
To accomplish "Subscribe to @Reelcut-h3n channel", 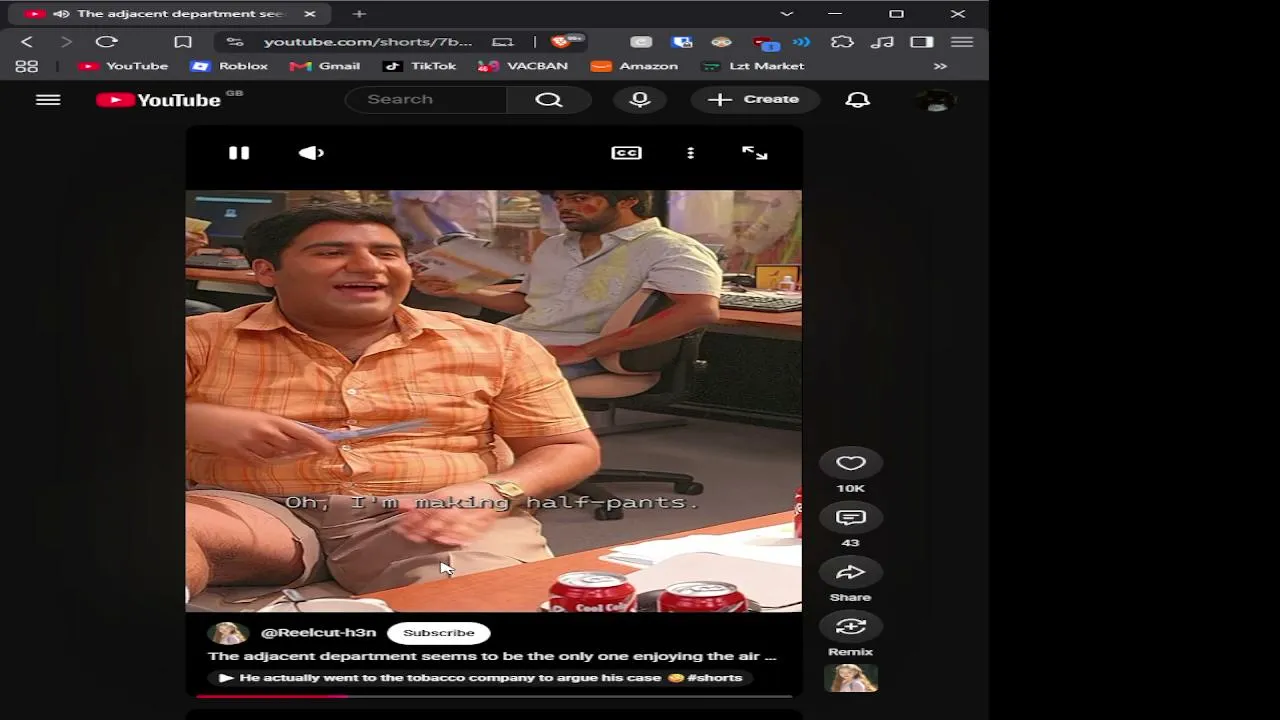I will tap(438, 632).
